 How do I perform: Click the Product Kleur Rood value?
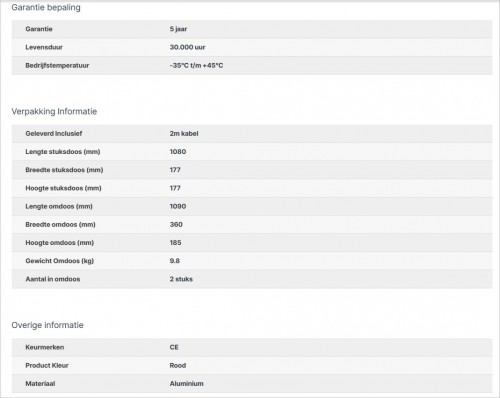tap(178, 365)
